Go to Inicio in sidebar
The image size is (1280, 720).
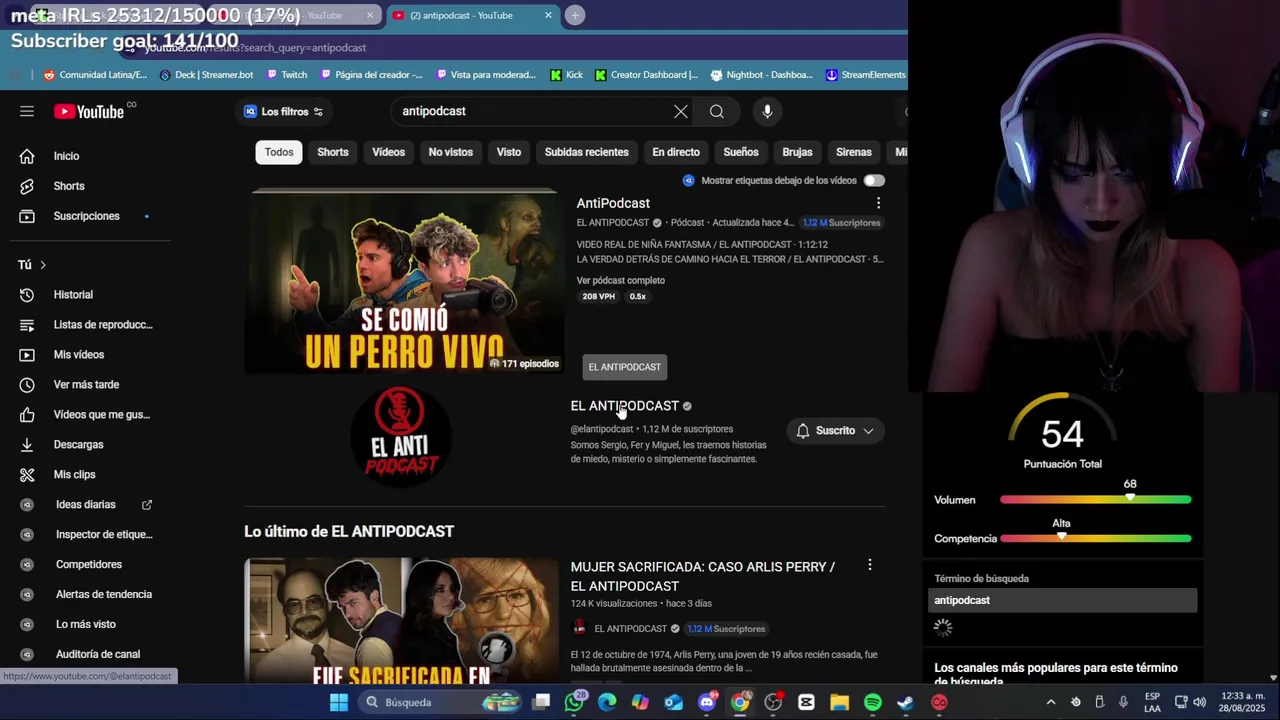pyautogui.click(x=66, y=156)
